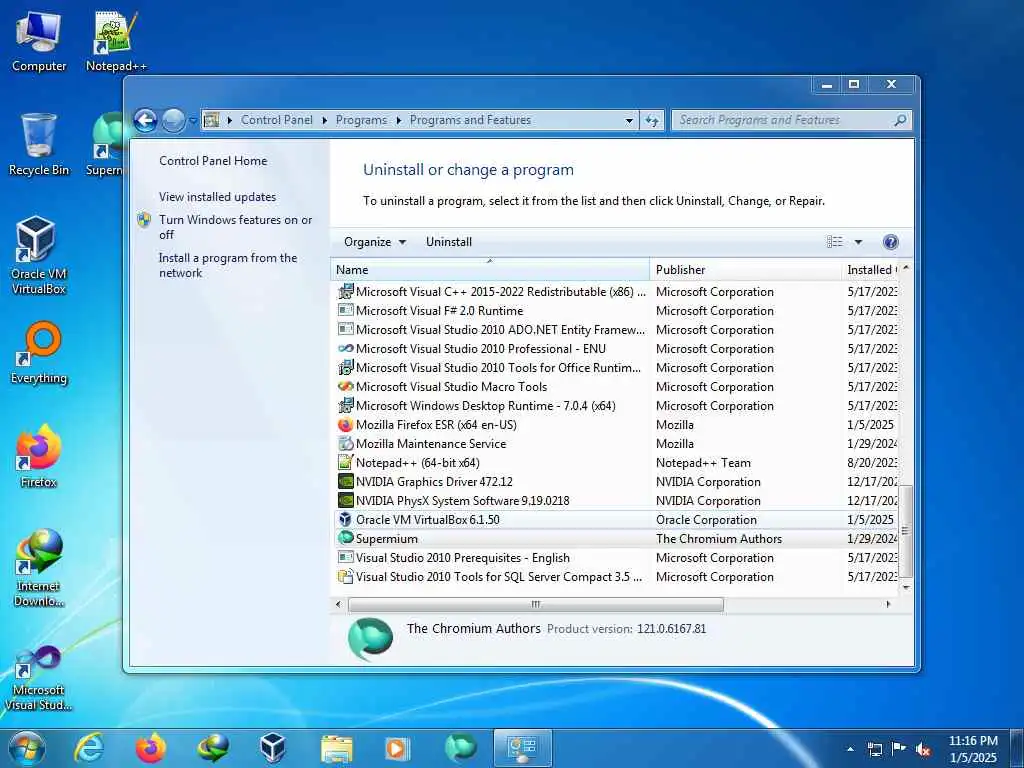Image resolution: width=1024 pixels, height=768 pixels.
Task: Select NVIDIA Graphics Driver 472.12 row
Action: pyautogui.click(x=616, y=482)
